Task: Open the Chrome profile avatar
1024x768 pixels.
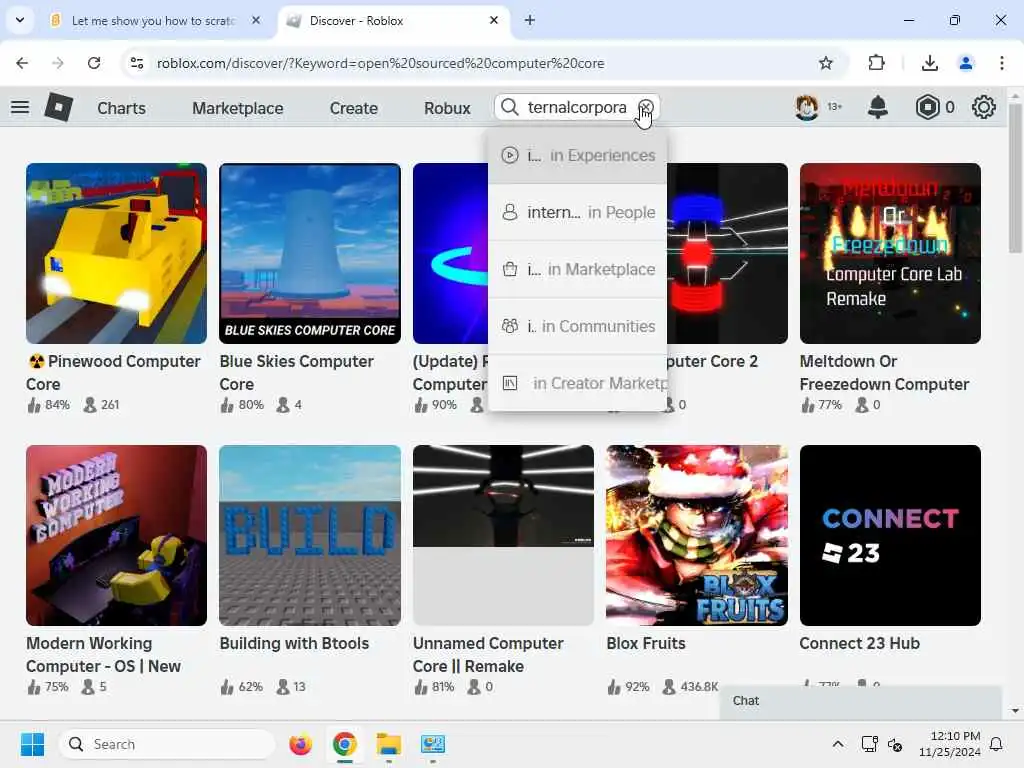Action: pyautogui.click(x=965, y=63)
